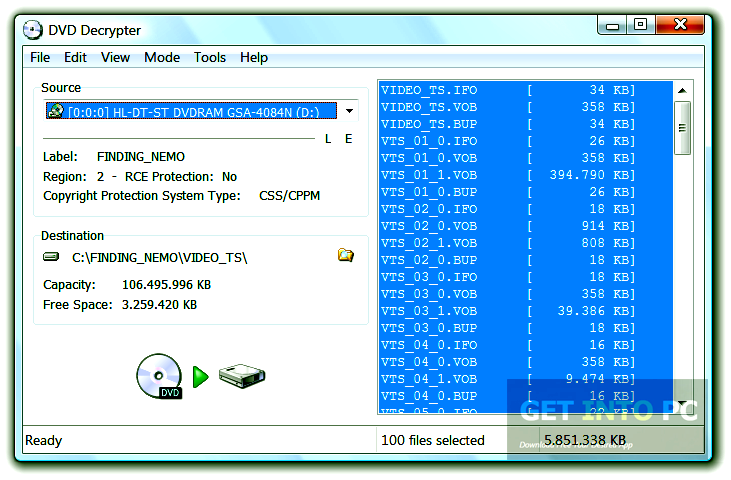The width and height of the screenshot is (731, 480).
Task: Click the DVD Decrypter title bar icon
Action: coord(33,30)
